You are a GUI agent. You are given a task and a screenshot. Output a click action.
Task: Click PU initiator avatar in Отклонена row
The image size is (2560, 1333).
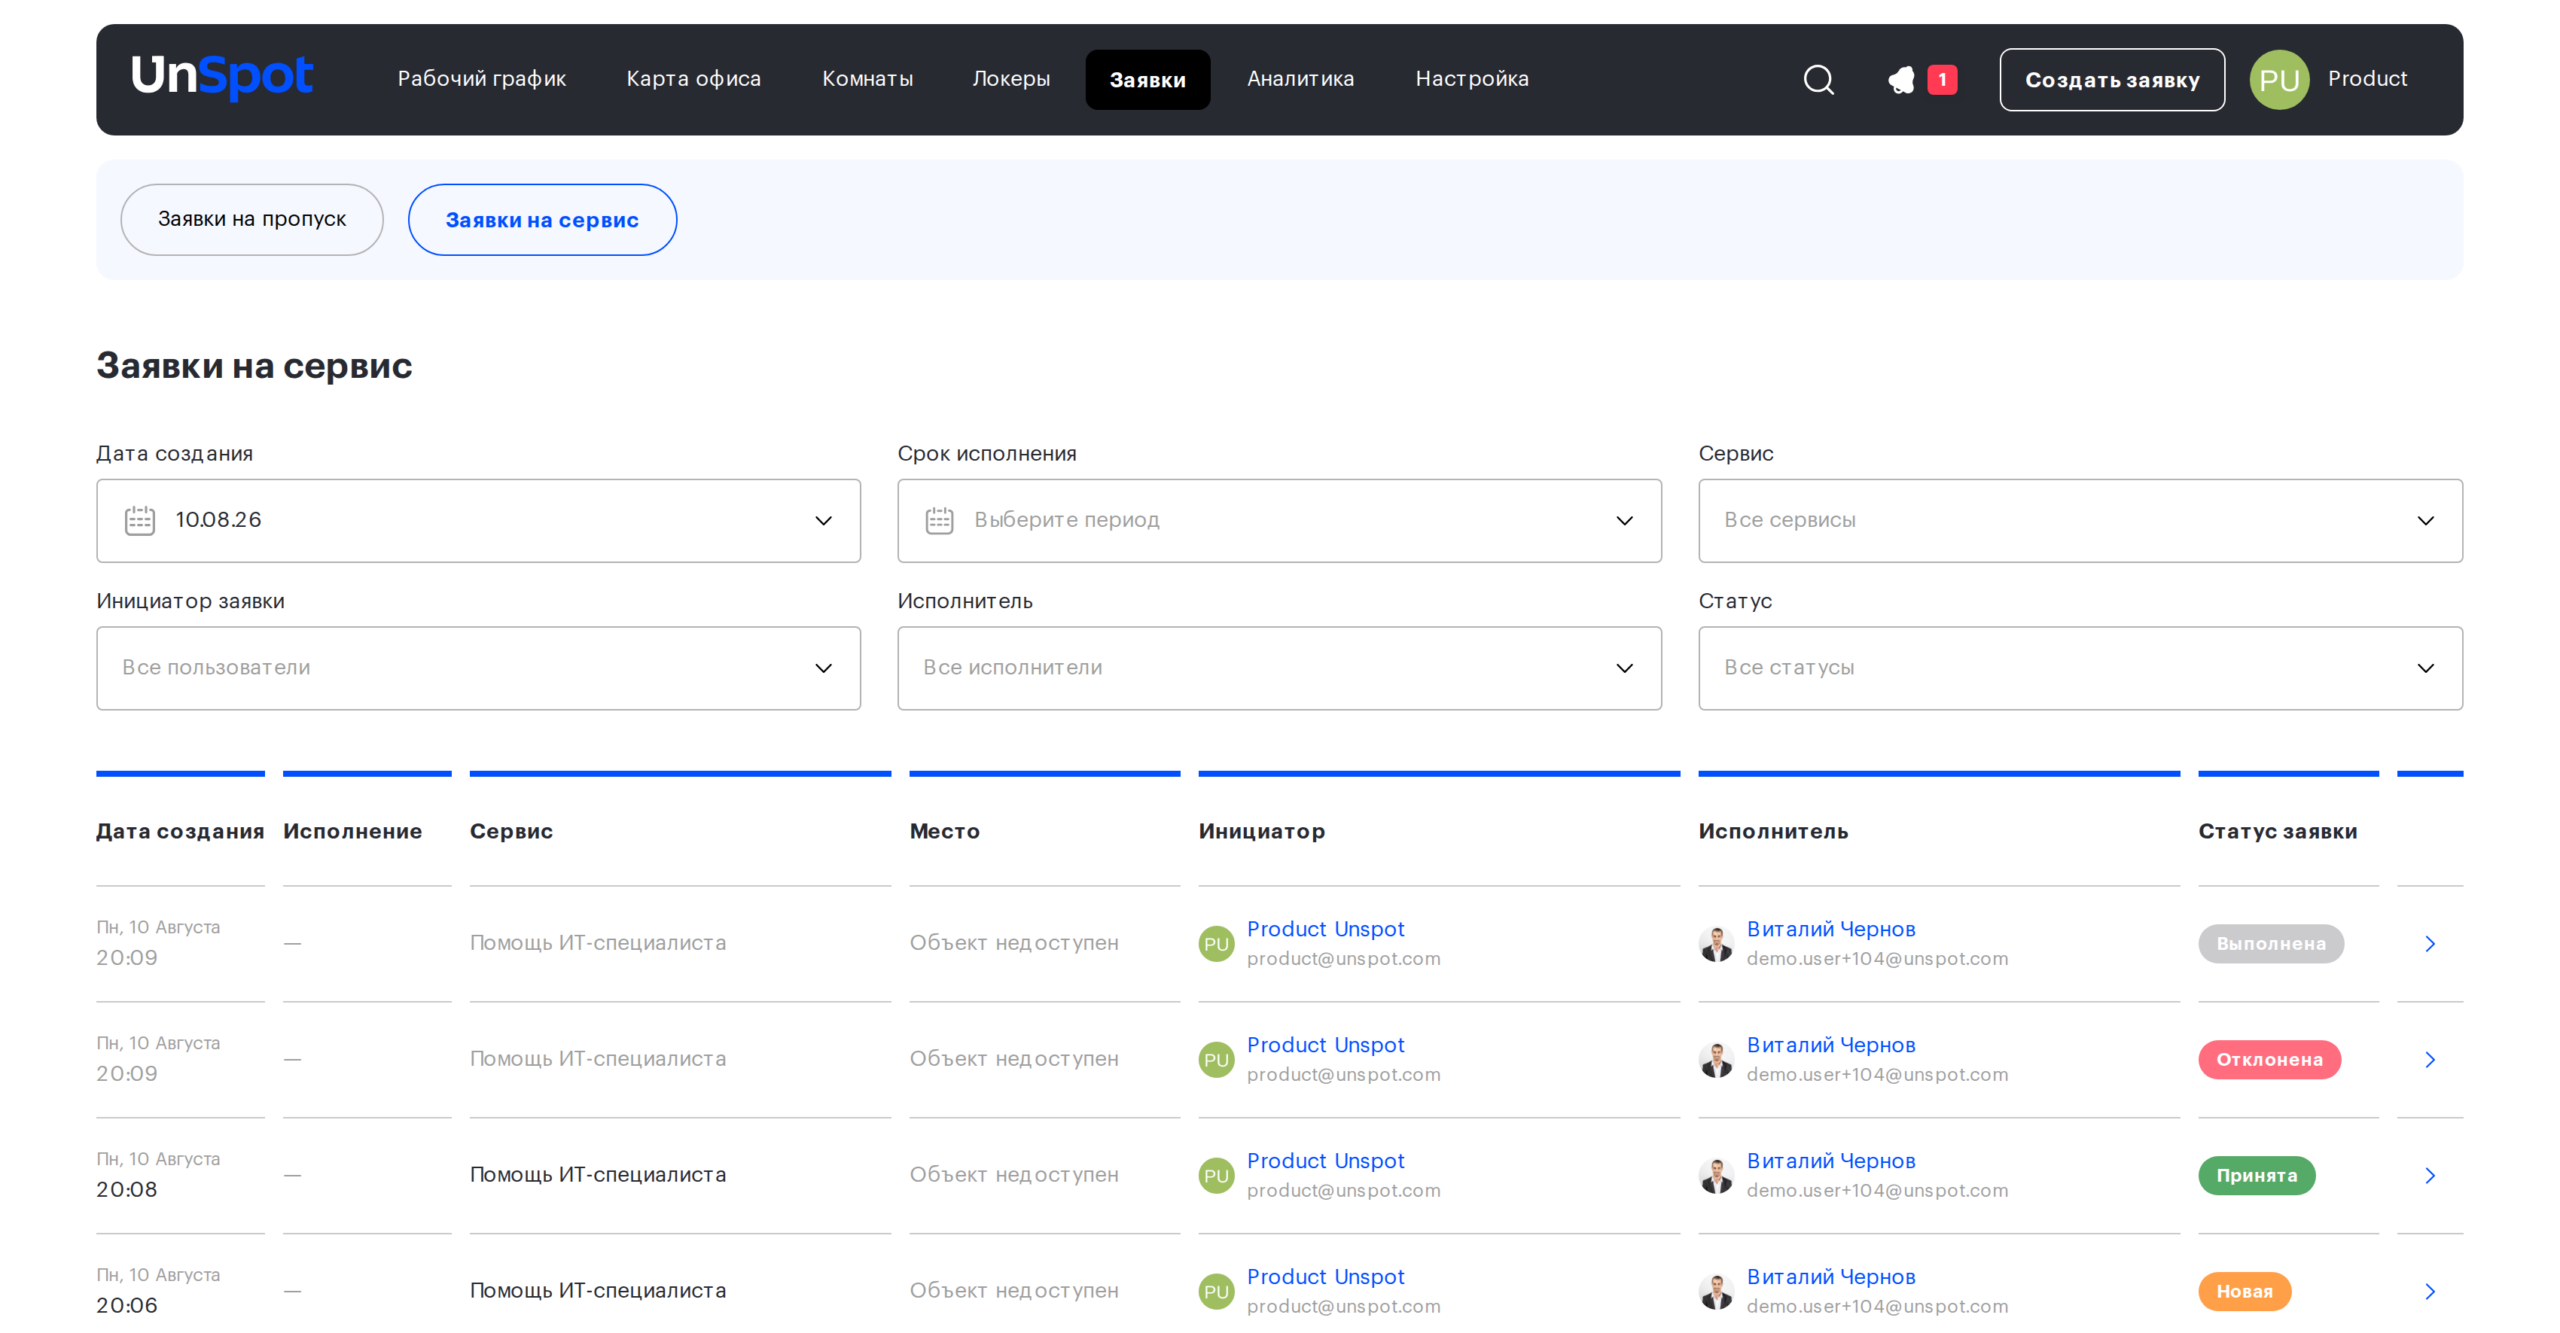(x=1216, y=1059)
